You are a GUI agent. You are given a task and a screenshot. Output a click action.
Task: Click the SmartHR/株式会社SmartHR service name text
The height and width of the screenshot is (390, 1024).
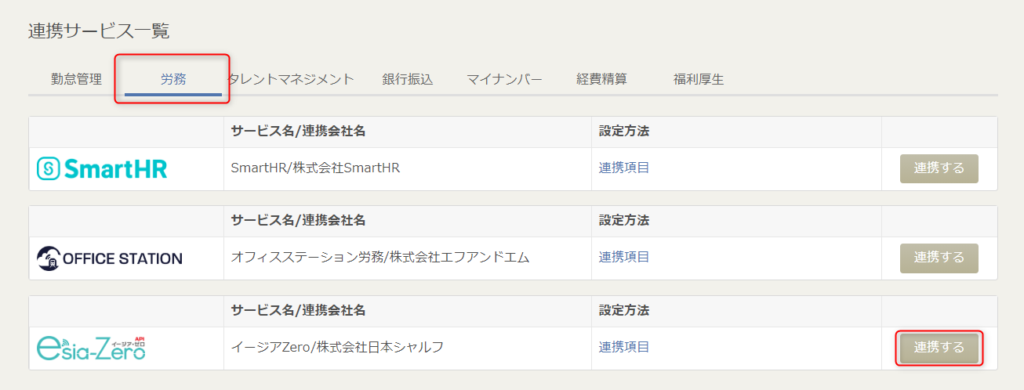pyautogui.click(x=315, y=168)
